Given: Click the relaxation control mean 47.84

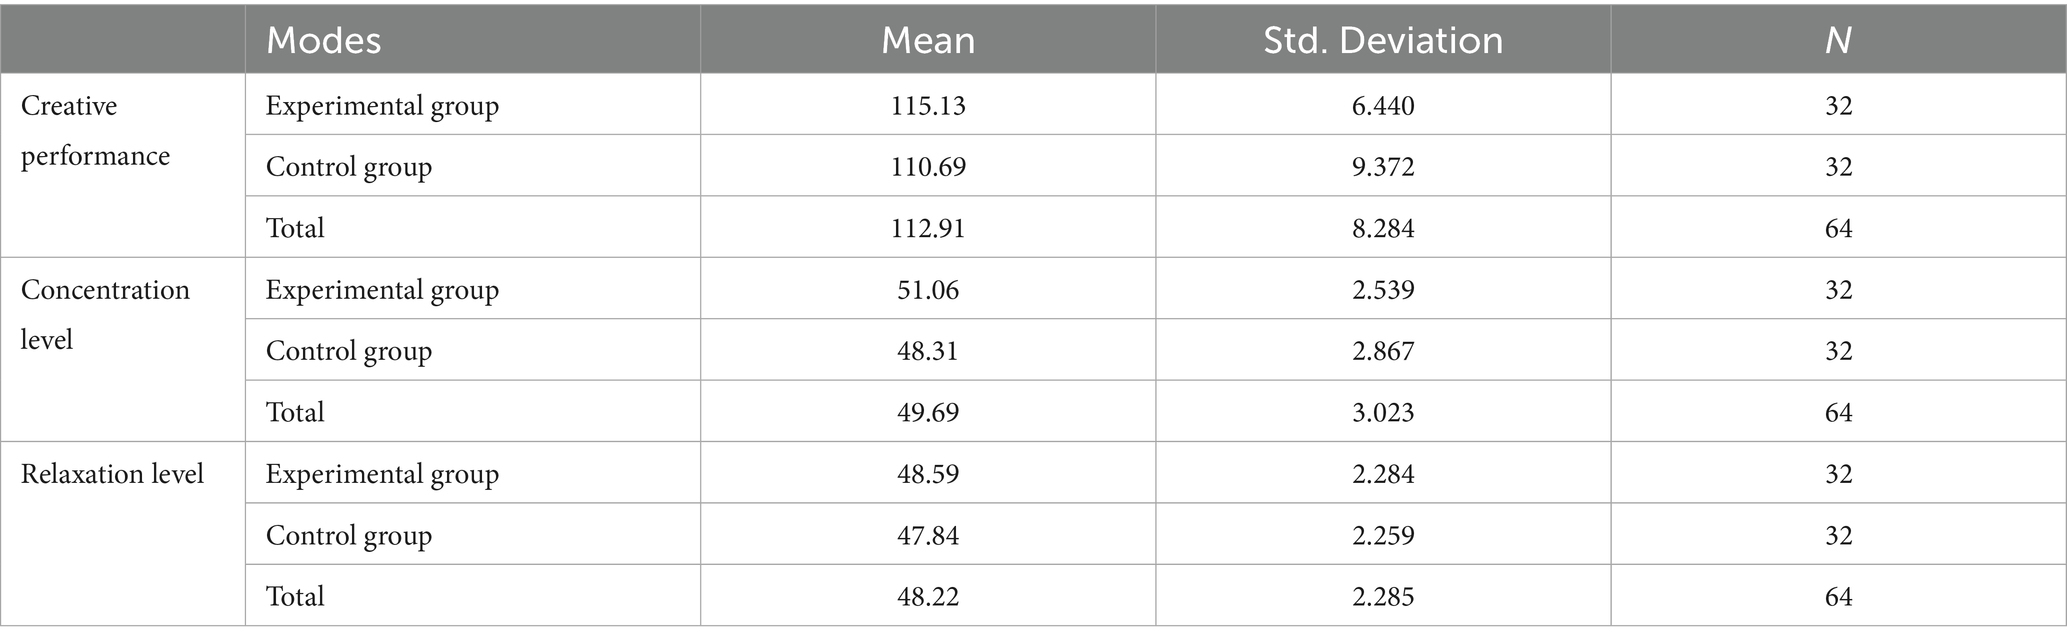Looking at the screenshot, I should click(x=928, y=535).
